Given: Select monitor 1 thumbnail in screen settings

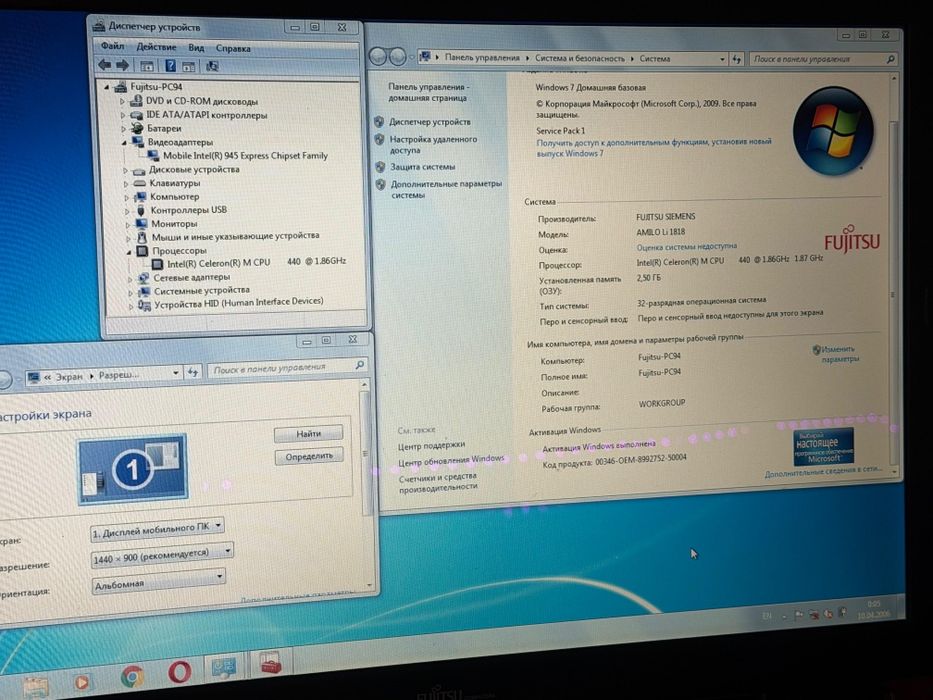Looking at the screenshot, I should (132, 469).
